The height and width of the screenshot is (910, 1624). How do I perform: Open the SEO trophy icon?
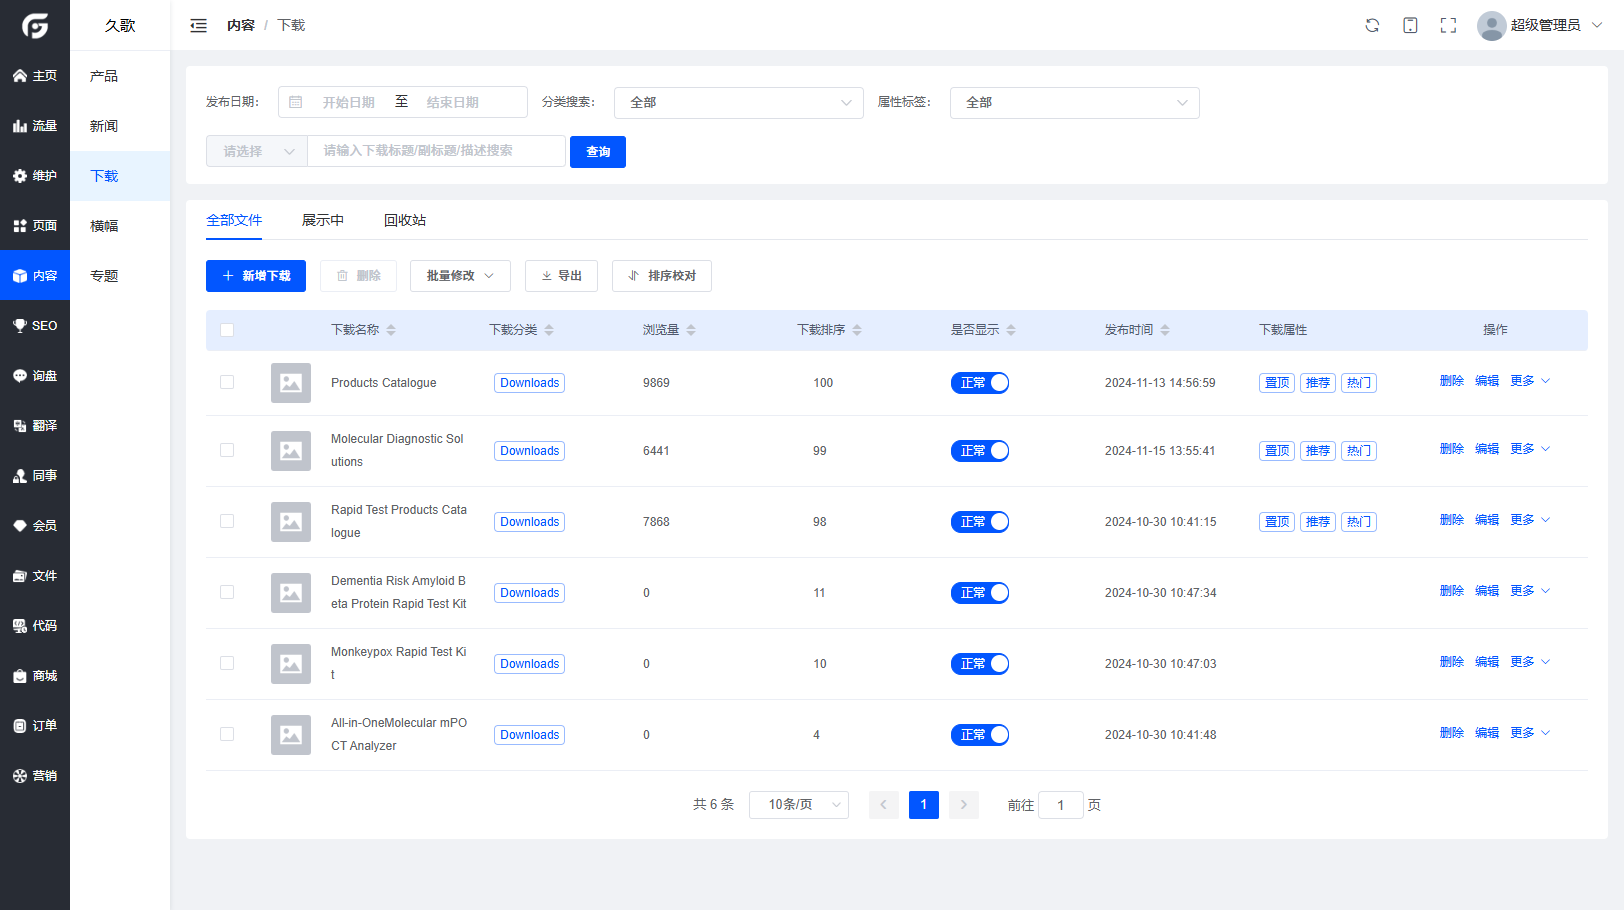pyautogui.click(x=20, y=326)
